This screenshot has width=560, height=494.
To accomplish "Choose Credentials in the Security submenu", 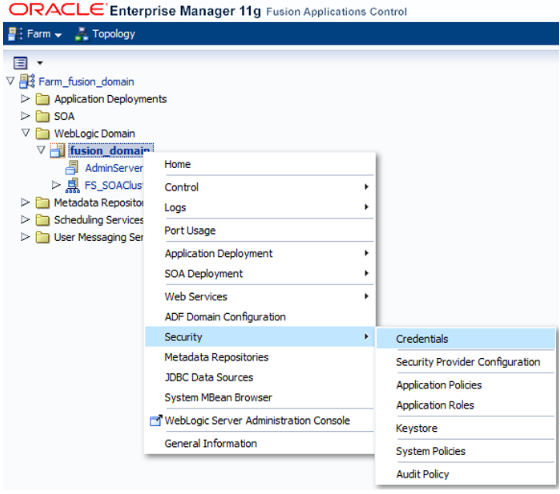I will point(466,339).
